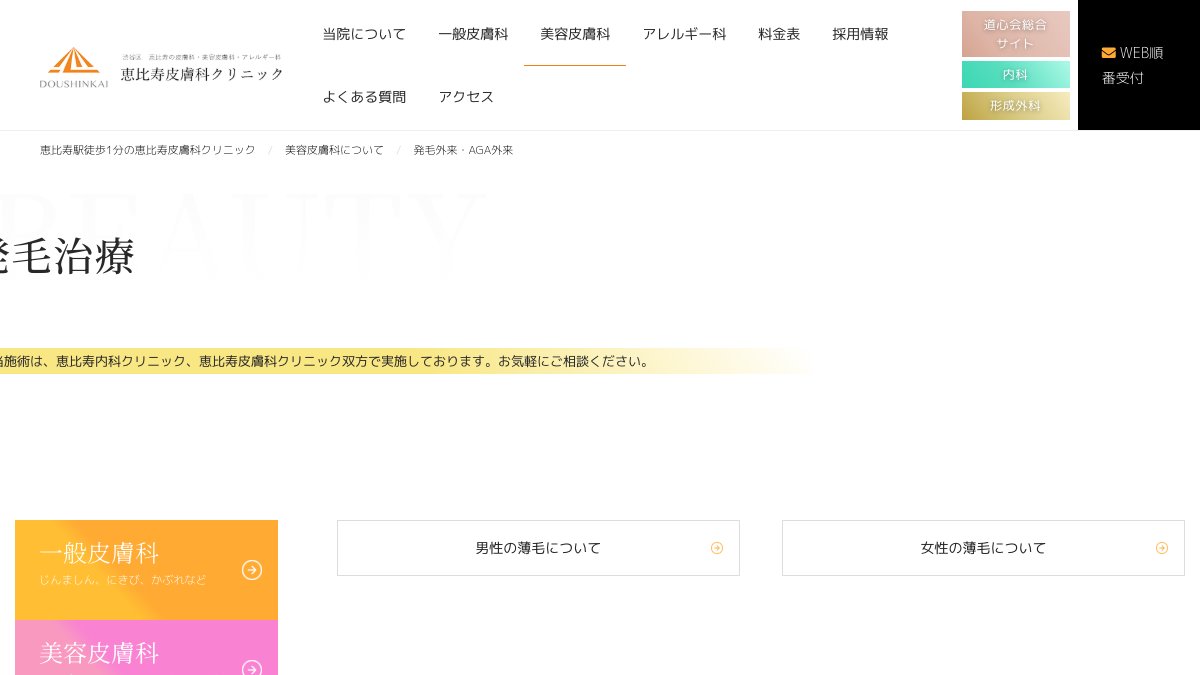This screenshot has height=675, width=1200.
Task: Open the アレルギー科 navigation item
Action: pyautogui.click(x=684, y=34)
